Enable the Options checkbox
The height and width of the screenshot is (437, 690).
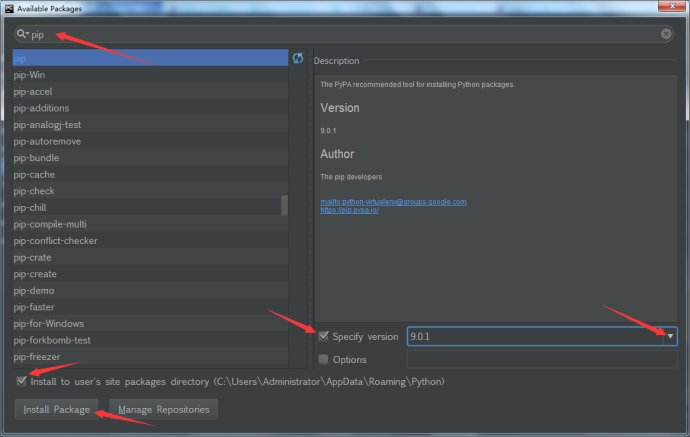pos(323,360)
